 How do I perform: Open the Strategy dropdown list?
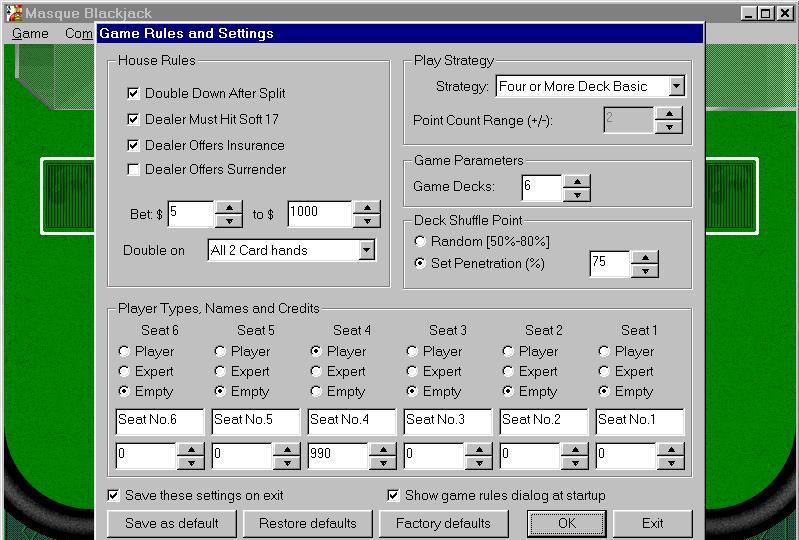(676, 86)
